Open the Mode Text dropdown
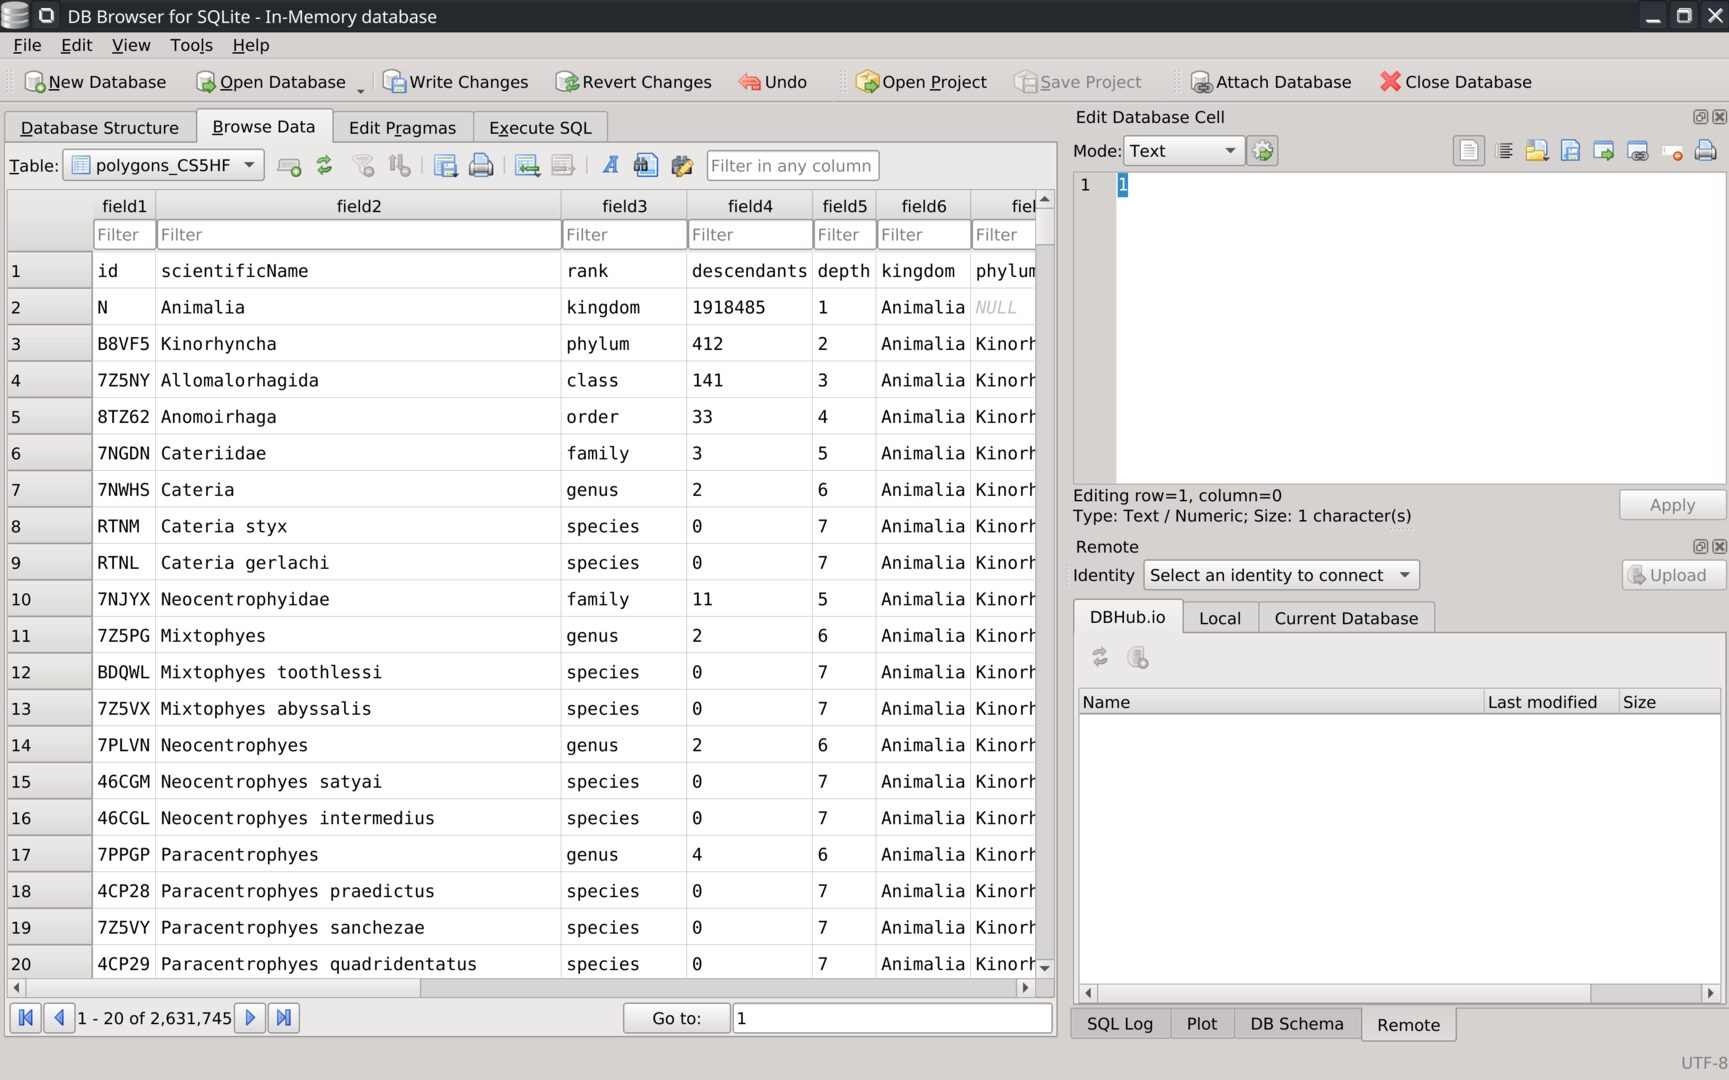The width and height of the screenshot is (1729, 1080). click(1184, 151)
